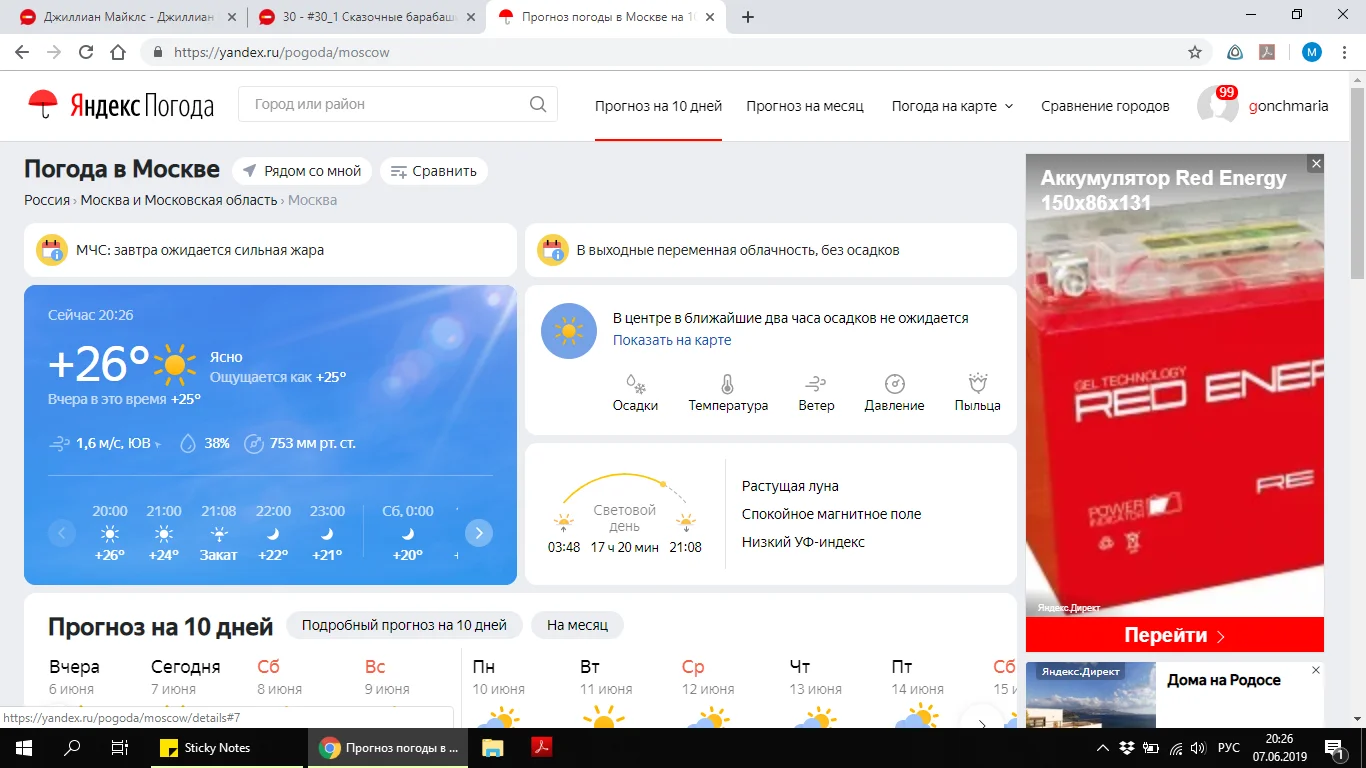This screenshot has height=768, width=1366.
Task: Click the РУС language indicator in the taskbar
Action: coord(1229,748)
